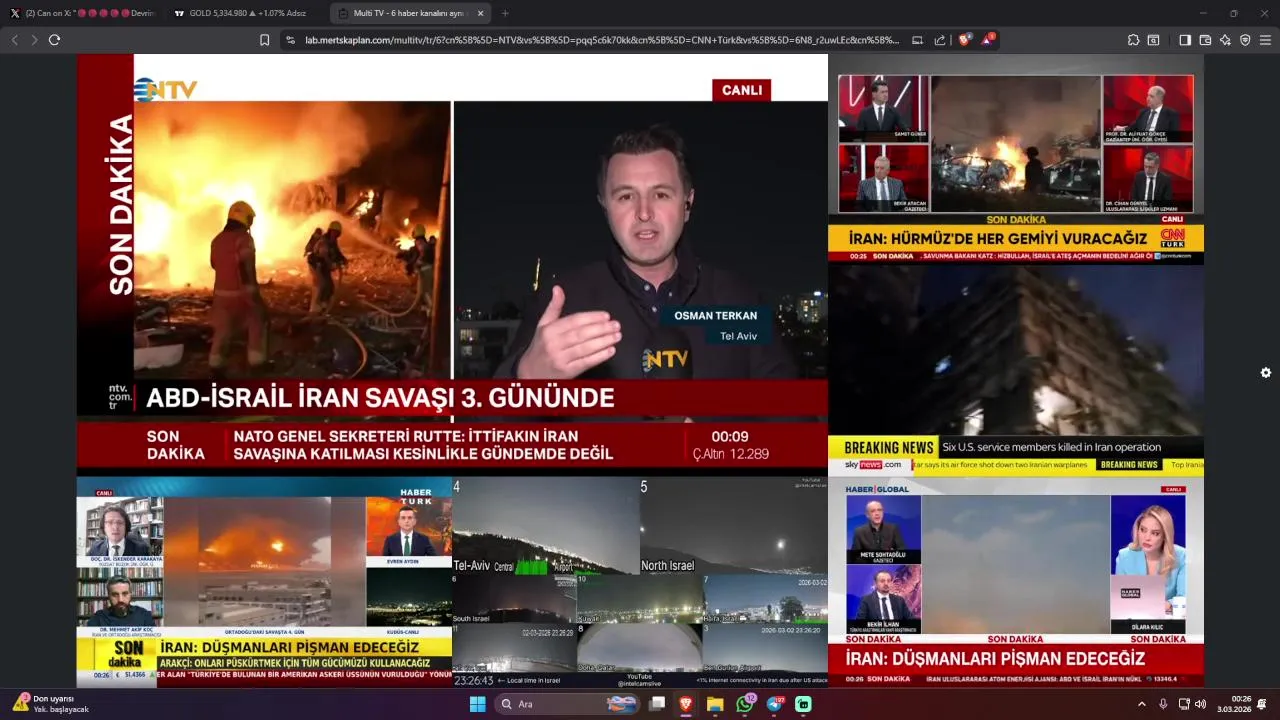The width and height of the screenshot is (1280, 720).
Task: Open a new browser tab with plus
Action: [x=505, y=13]
